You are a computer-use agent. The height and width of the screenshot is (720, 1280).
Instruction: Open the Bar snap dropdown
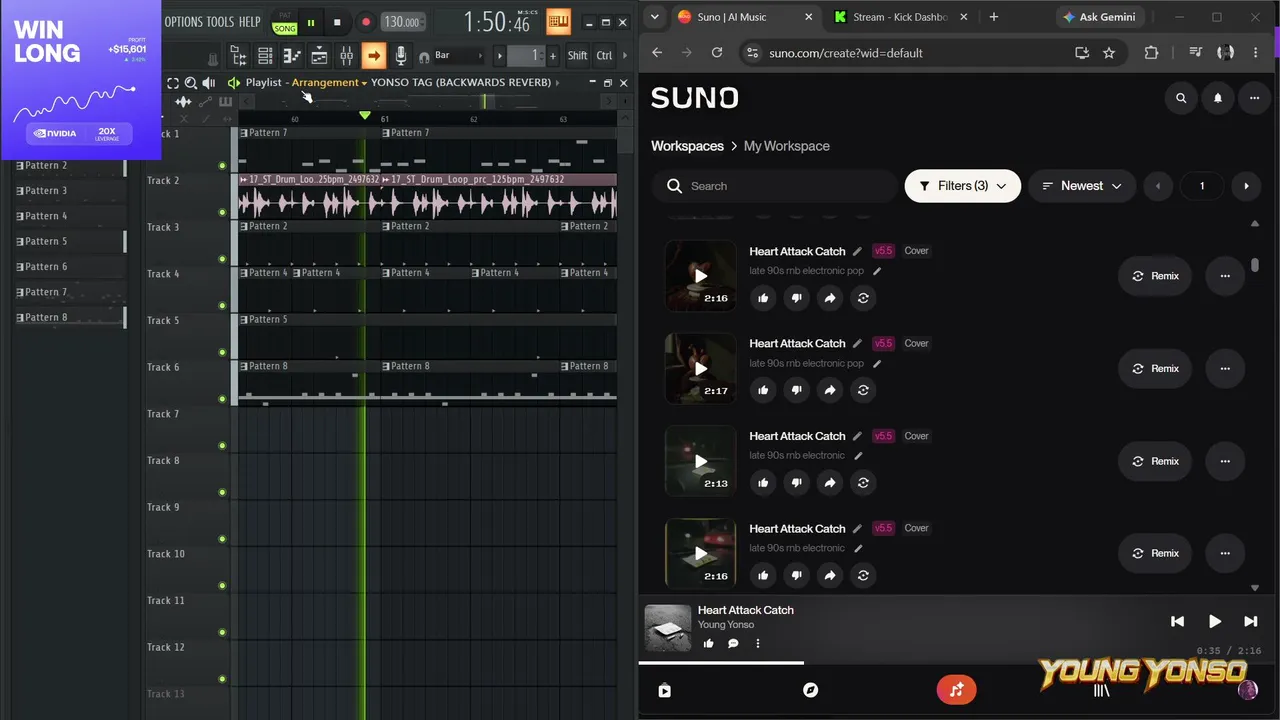click(458, 56)
